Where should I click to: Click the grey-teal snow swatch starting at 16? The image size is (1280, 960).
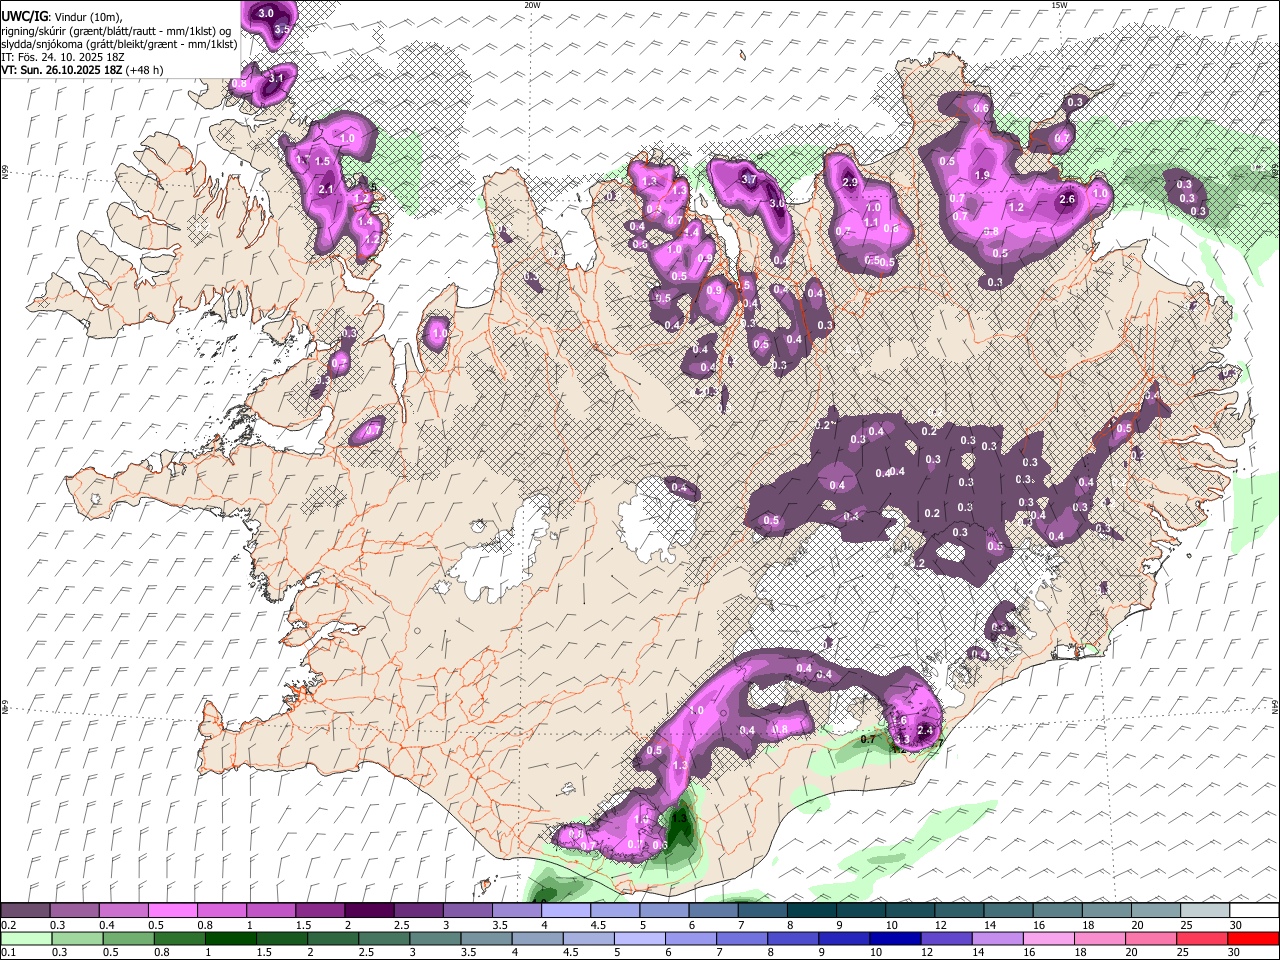(1057, 910)
